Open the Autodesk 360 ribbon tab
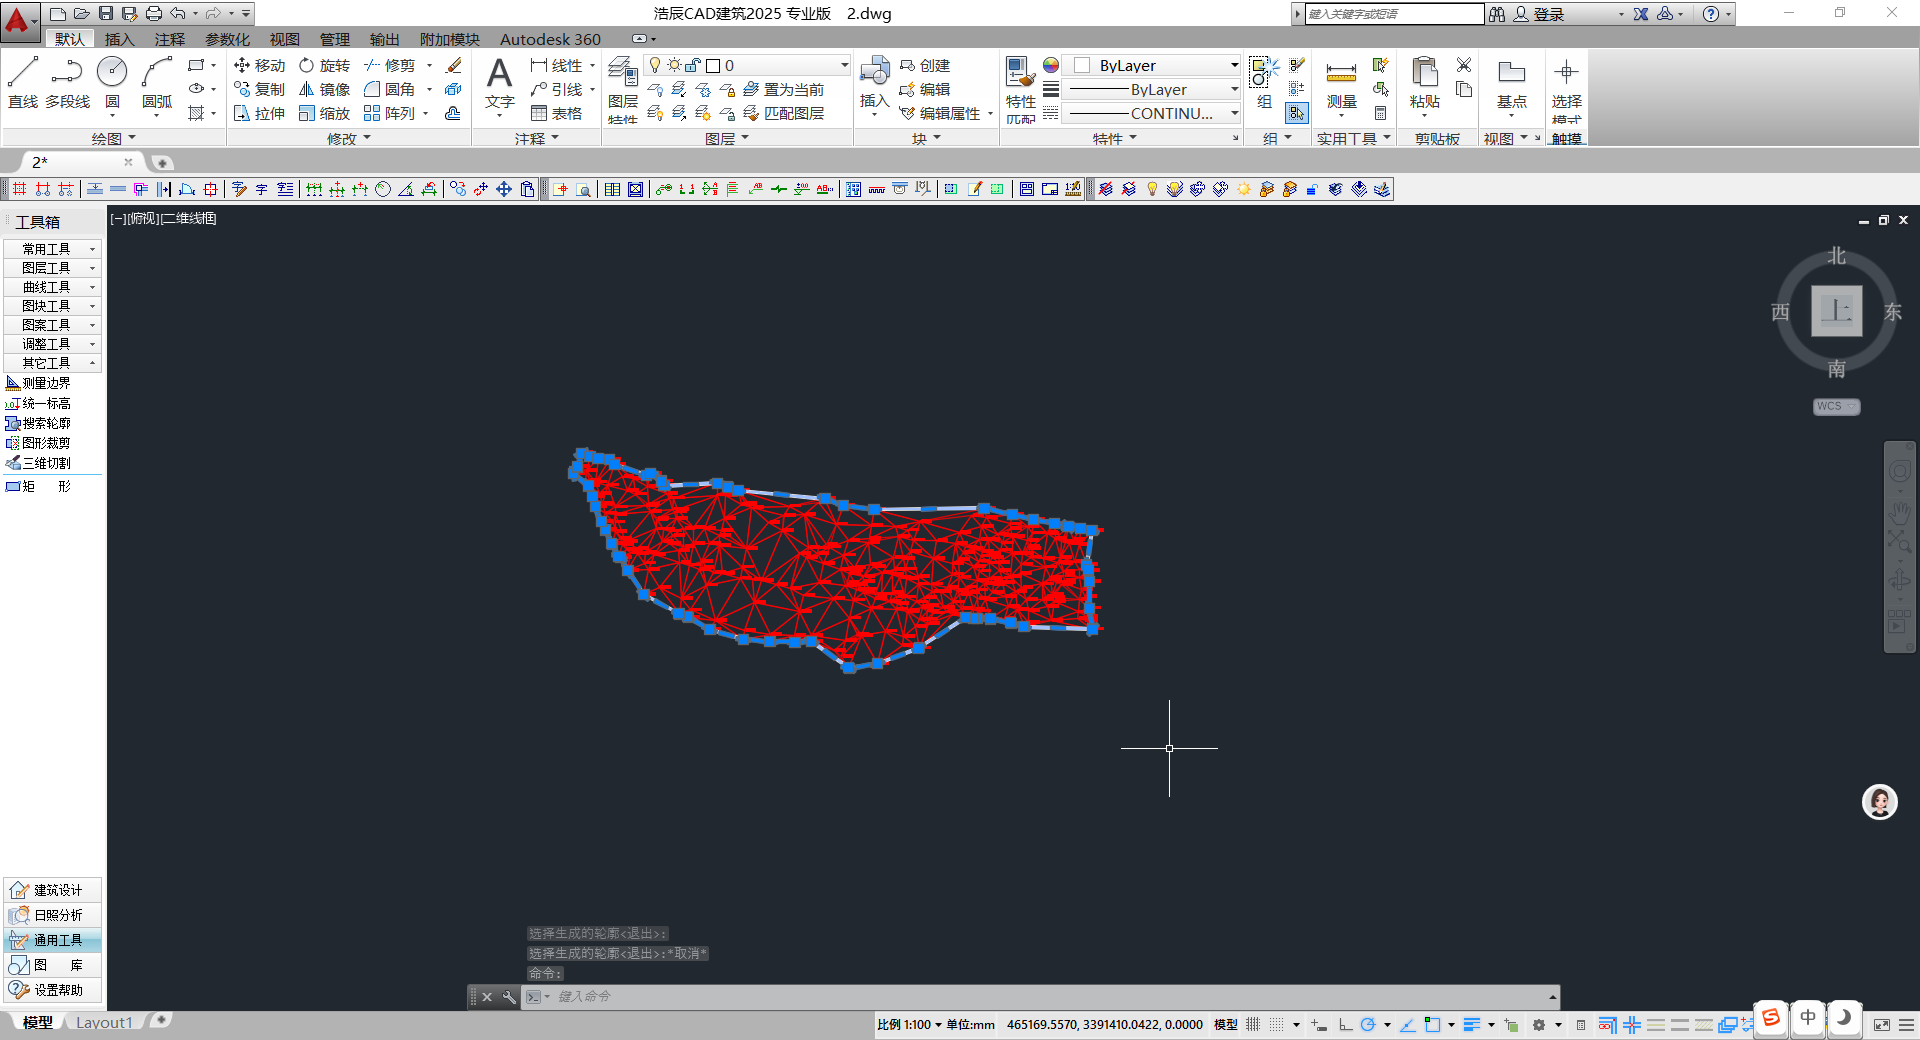Screen dimensions: 1920x1040 pyautogui.click(x=550, y=39)
